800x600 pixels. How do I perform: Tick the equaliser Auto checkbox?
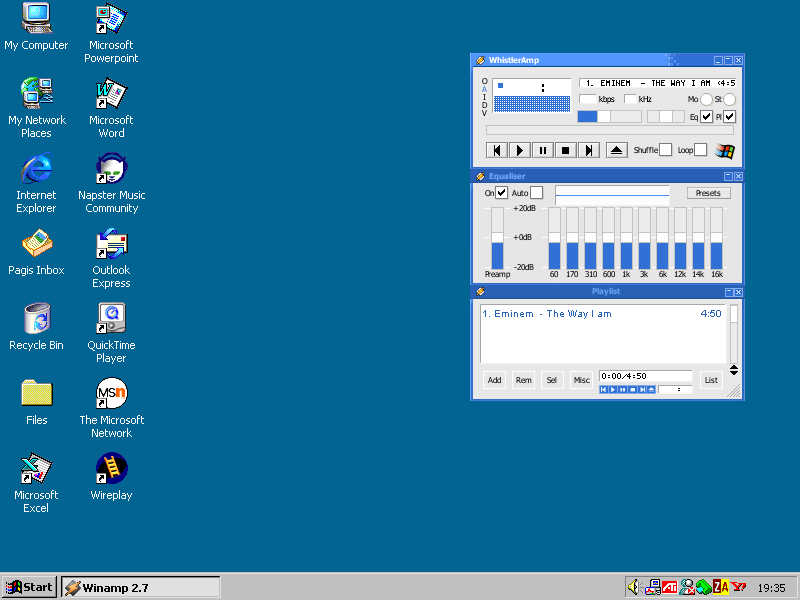tap(537, 192)
